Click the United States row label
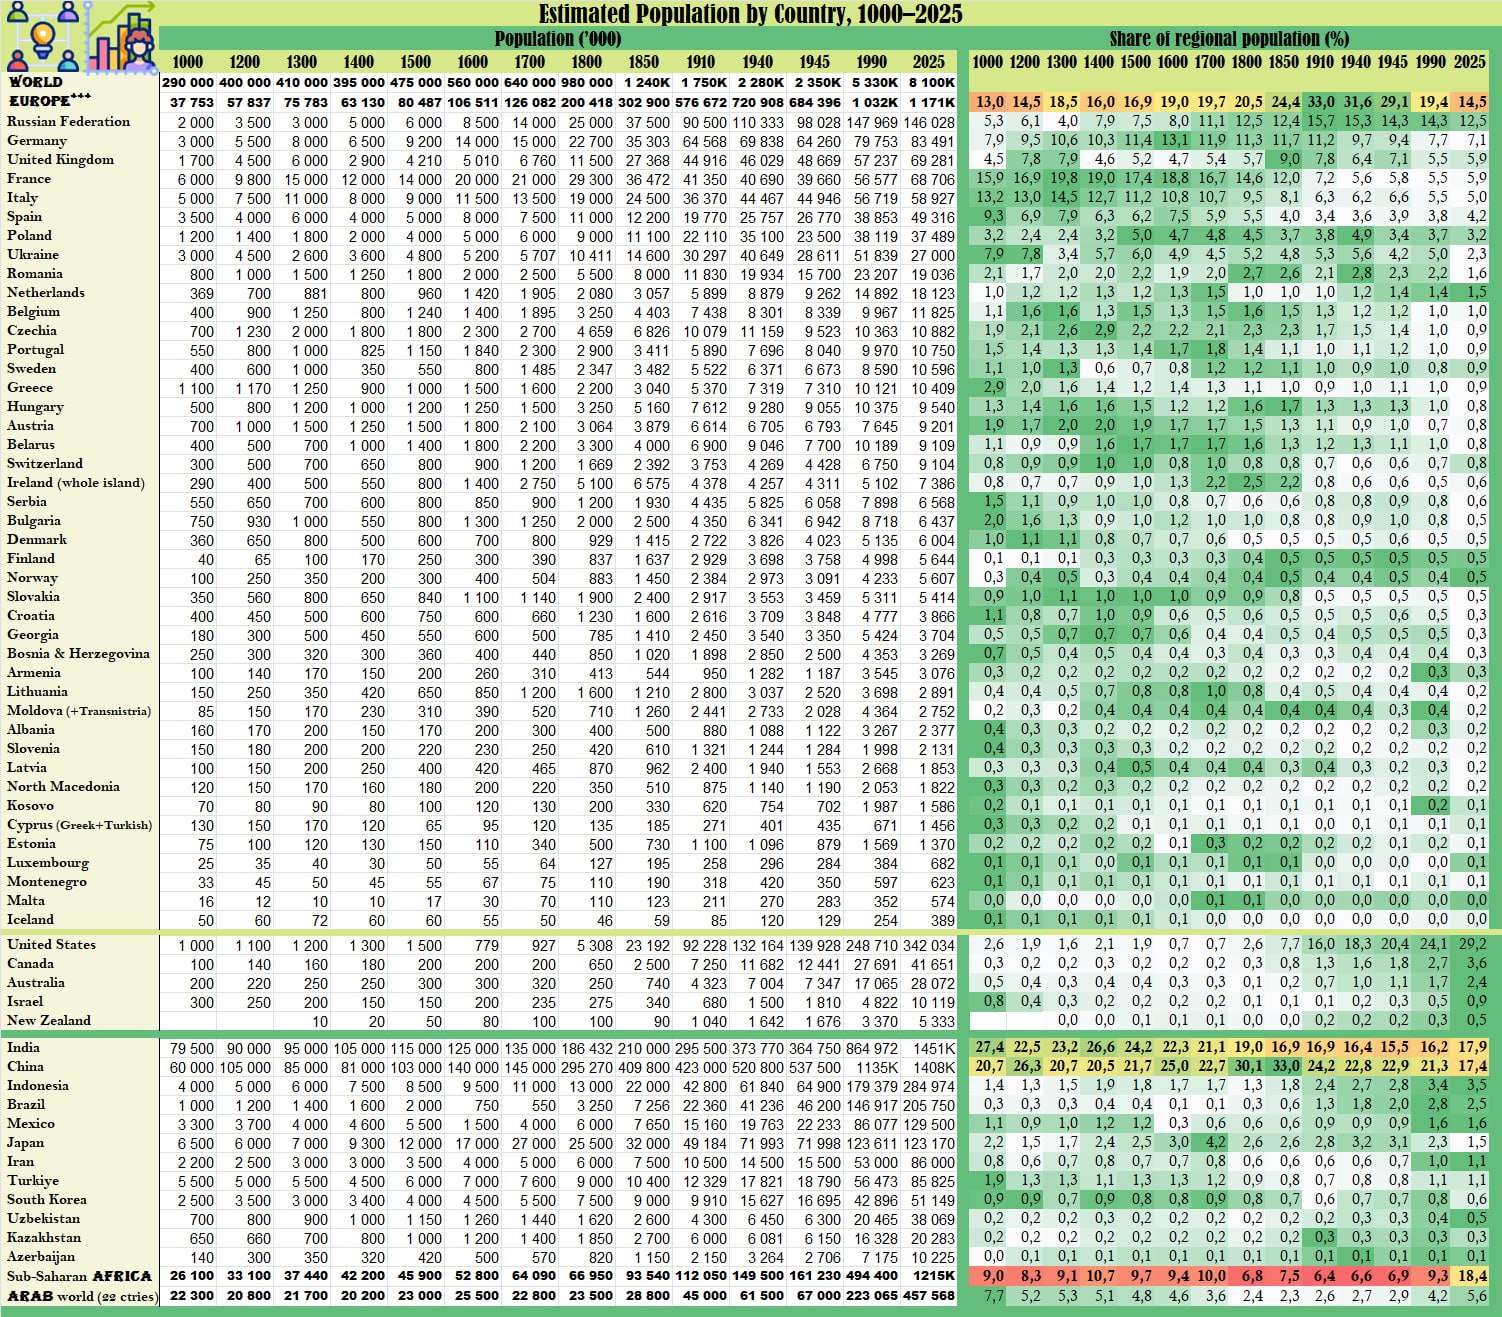This screenshot has height=1317, width=1502. pos(51,944)
